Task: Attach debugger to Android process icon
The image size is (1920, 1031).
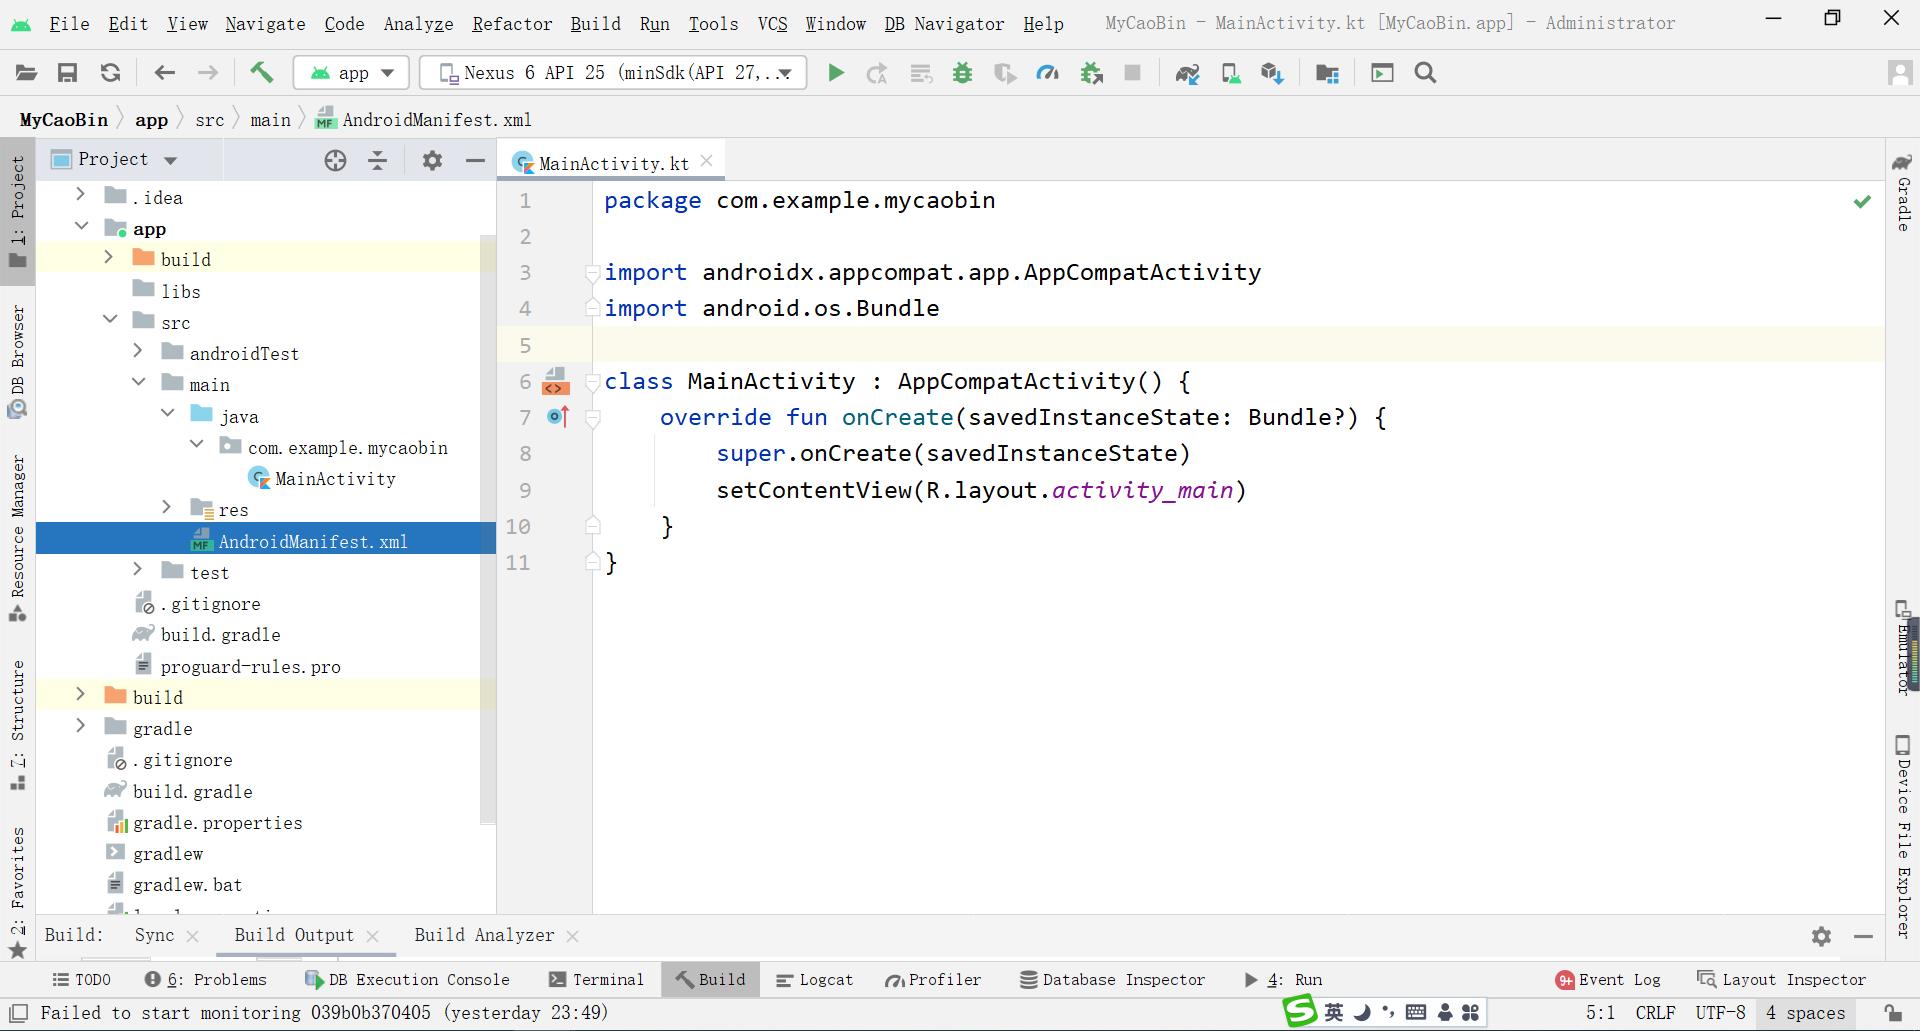Action: point(1091,73)
